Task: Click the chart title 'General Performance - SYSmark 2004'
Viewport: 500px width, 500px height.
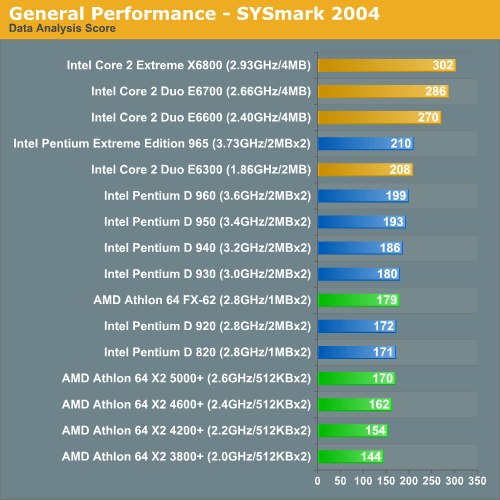Action: pos(194,14)
